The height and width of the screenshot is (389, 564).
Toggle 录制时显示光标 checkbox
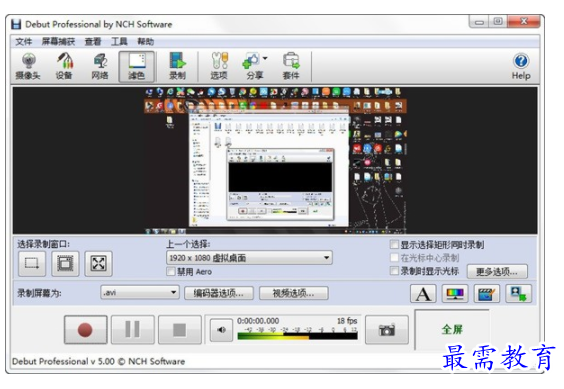395,271
